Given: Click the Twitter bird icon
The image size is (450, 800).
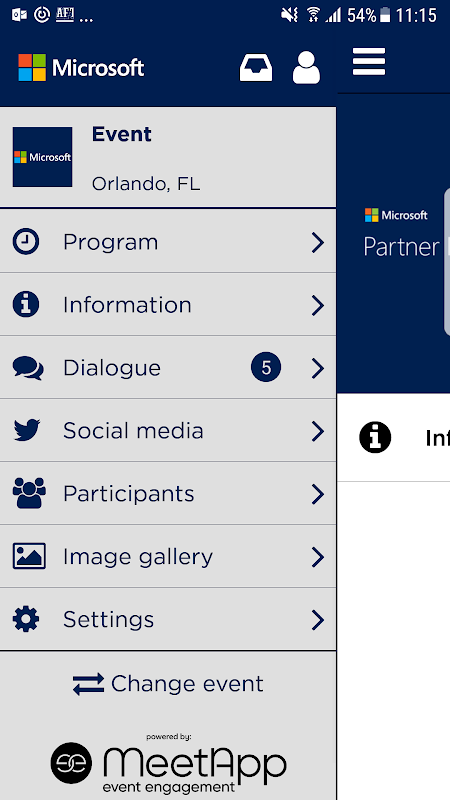Looking at the screenshot, I should (27, 431).
